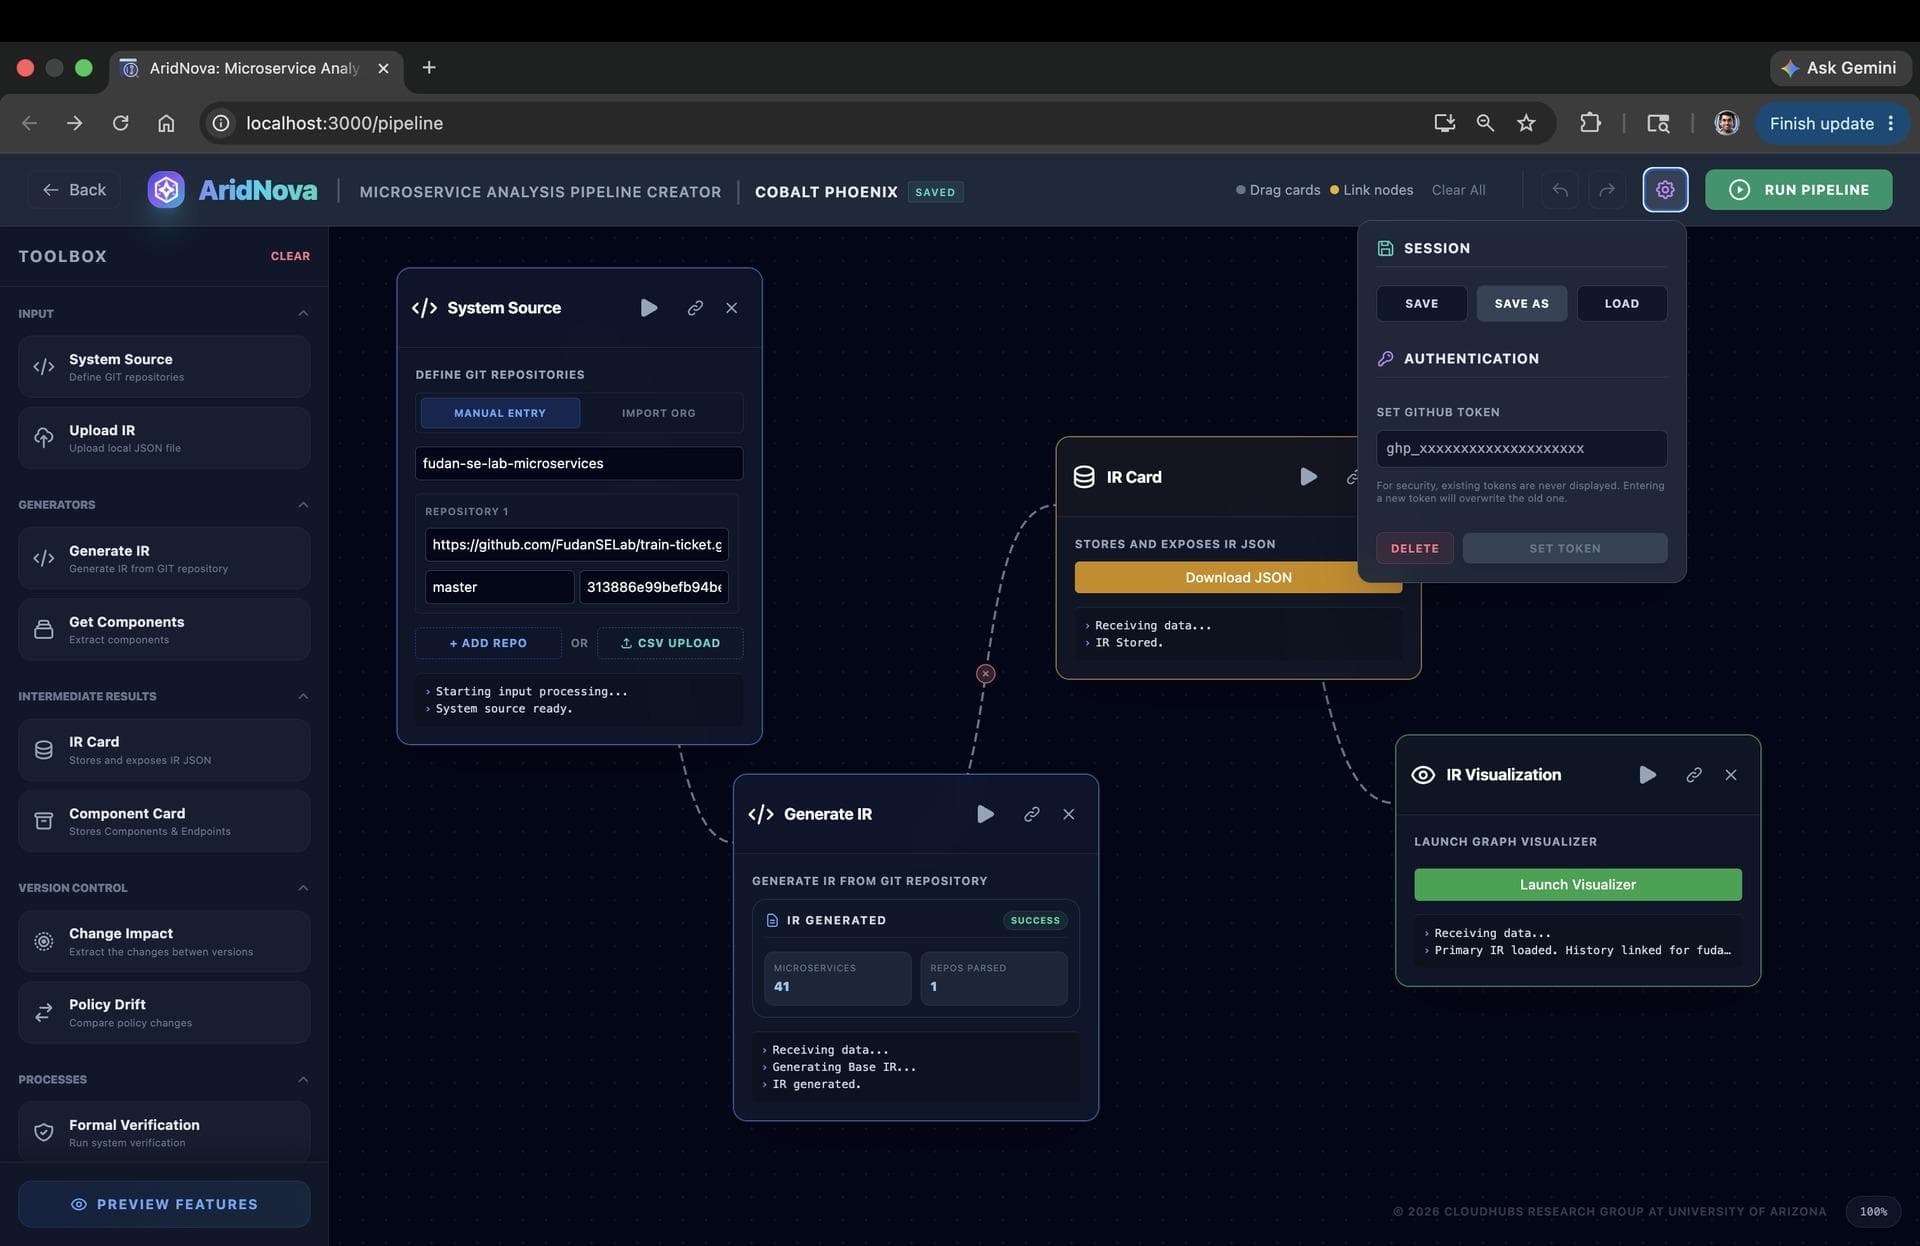
Task: Bookmark this page with the star icon
Action: click(x=1526, y=123)
